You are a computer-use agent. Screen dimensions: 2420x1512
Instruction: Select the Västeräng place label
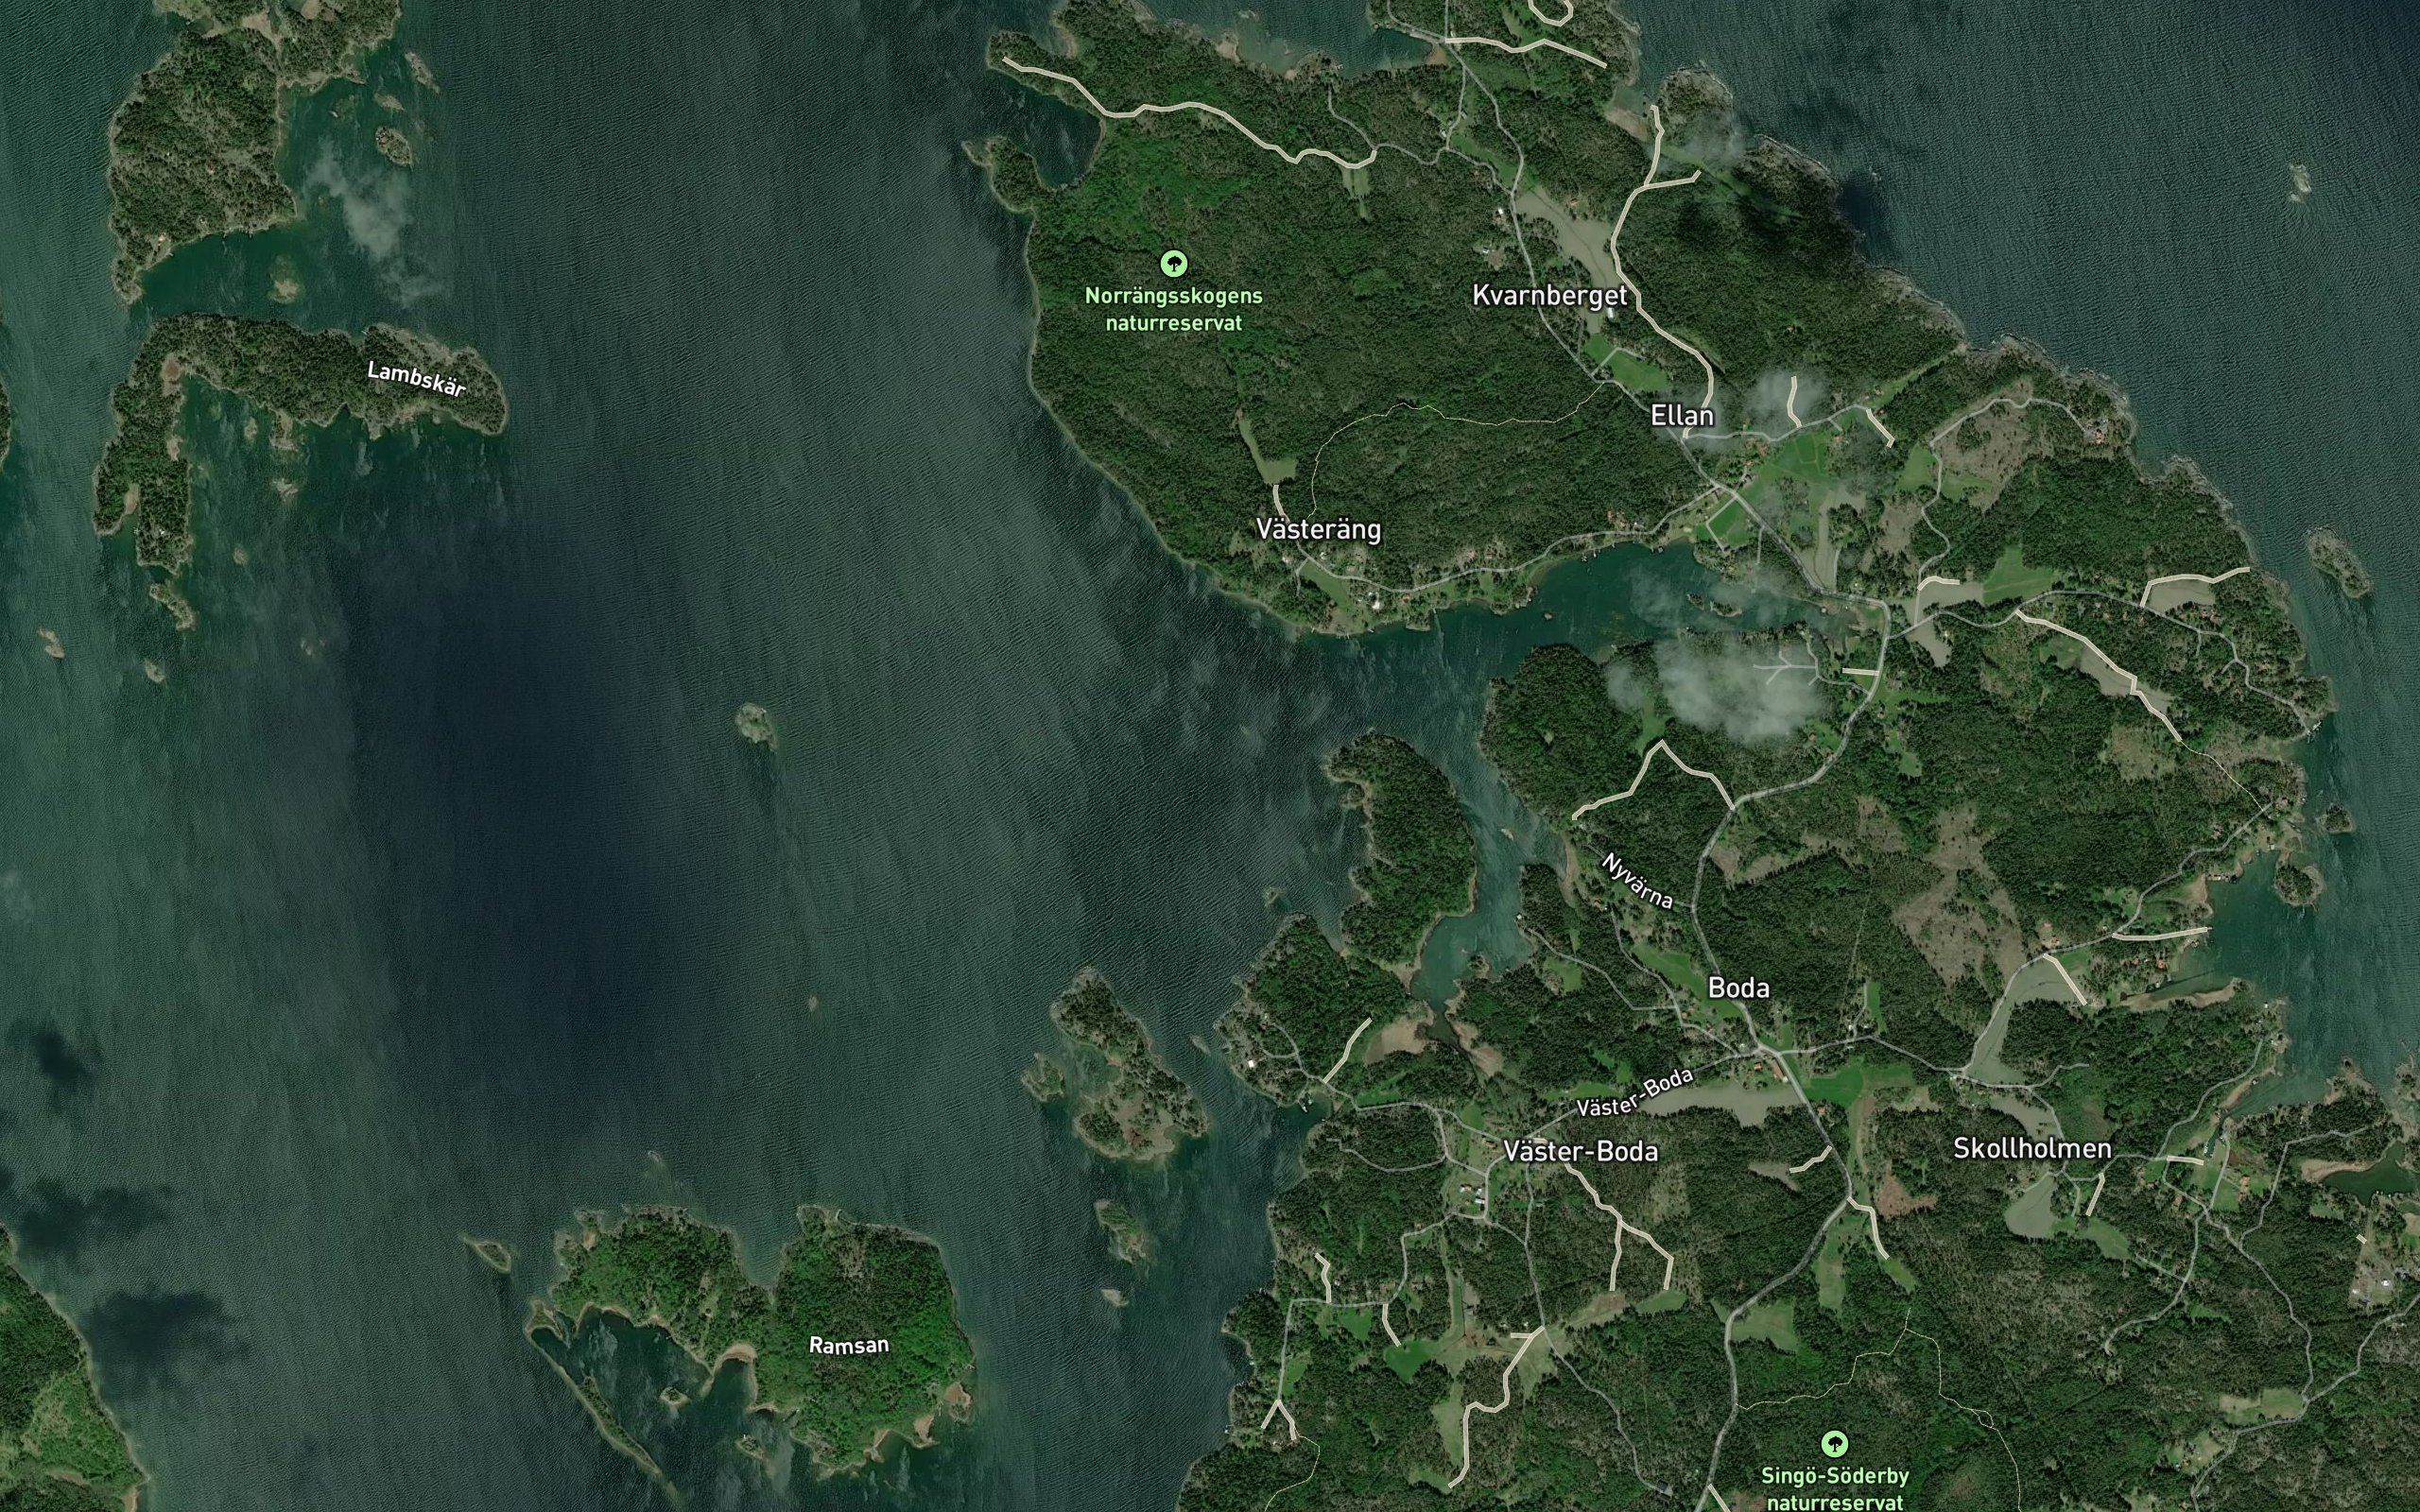point(1318,529)
